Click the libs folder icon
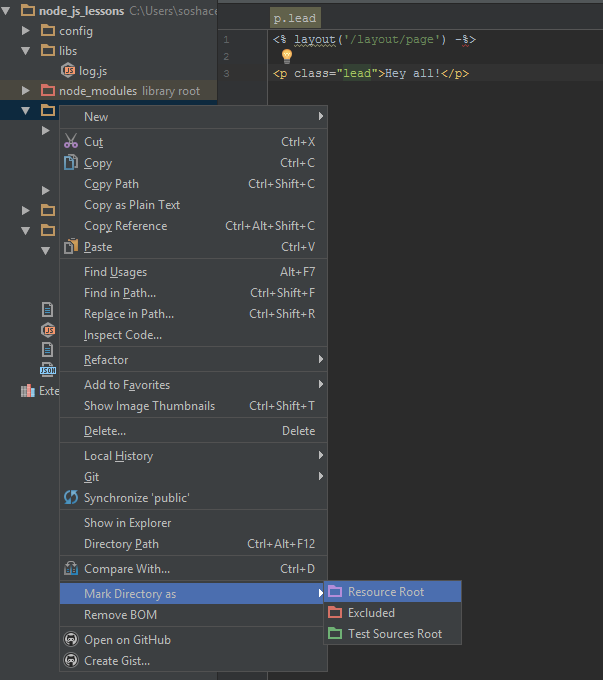The width and height of the screenshot is (603, 680). pyautogui.click(x=48, y=50)
